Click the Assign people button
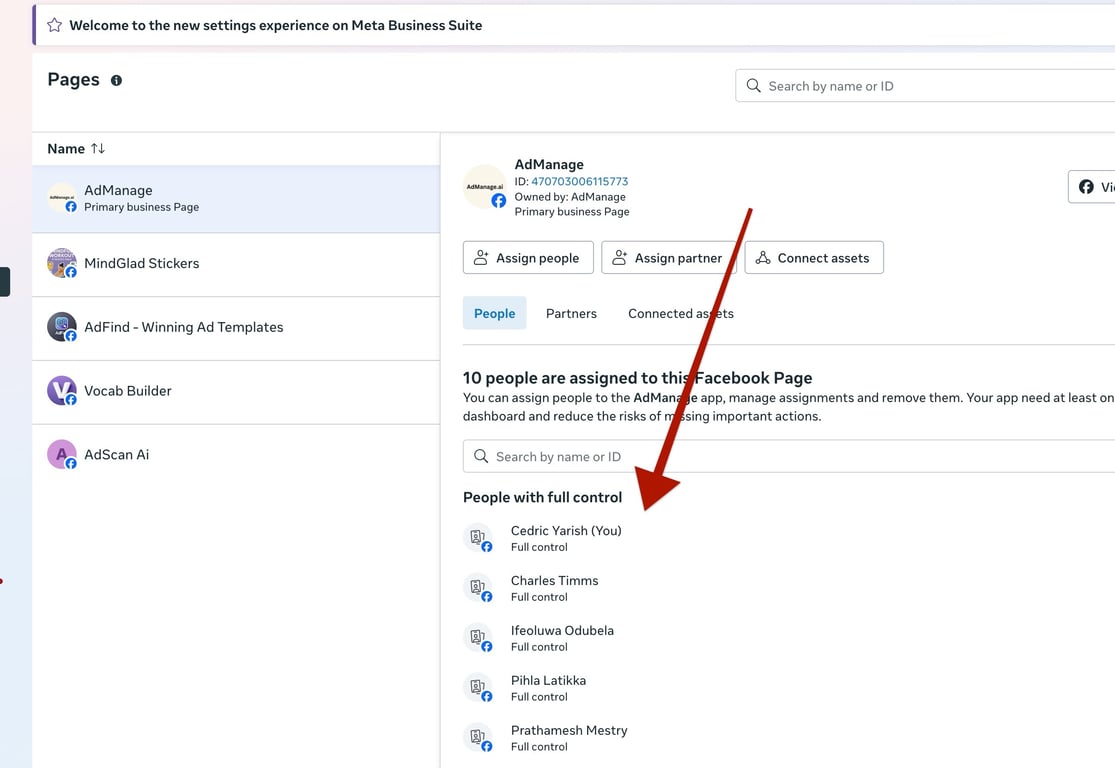Image resolution: width=1115 pixels, height=768 pixels. pyautogui.click(x=527, y=257)
